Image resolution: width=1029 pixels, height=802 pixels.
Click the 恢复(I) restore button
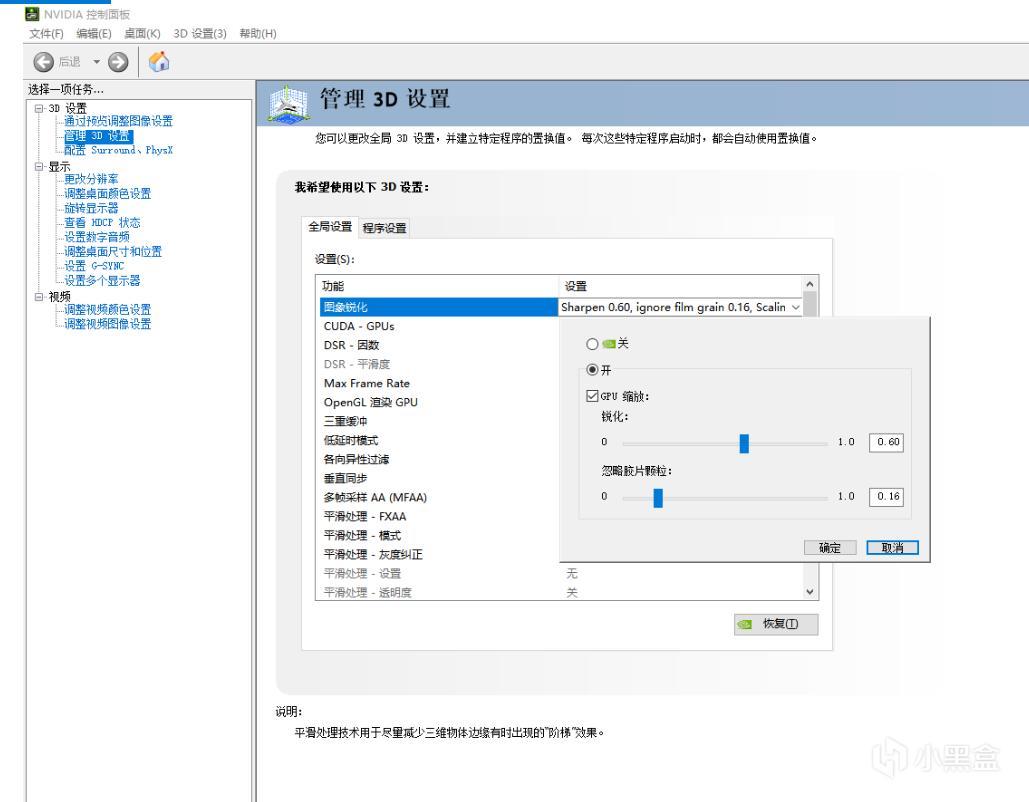pyautogui.click(x=776, y=624)
